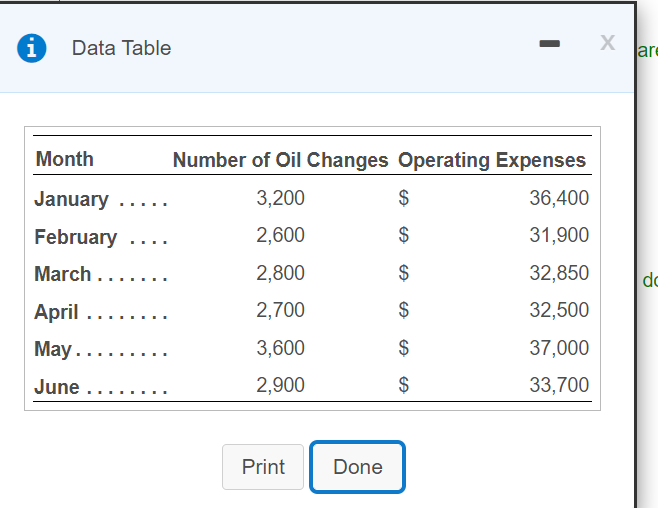Select the April row label
The image size is (658, 508).
click(x=56, y=312)
